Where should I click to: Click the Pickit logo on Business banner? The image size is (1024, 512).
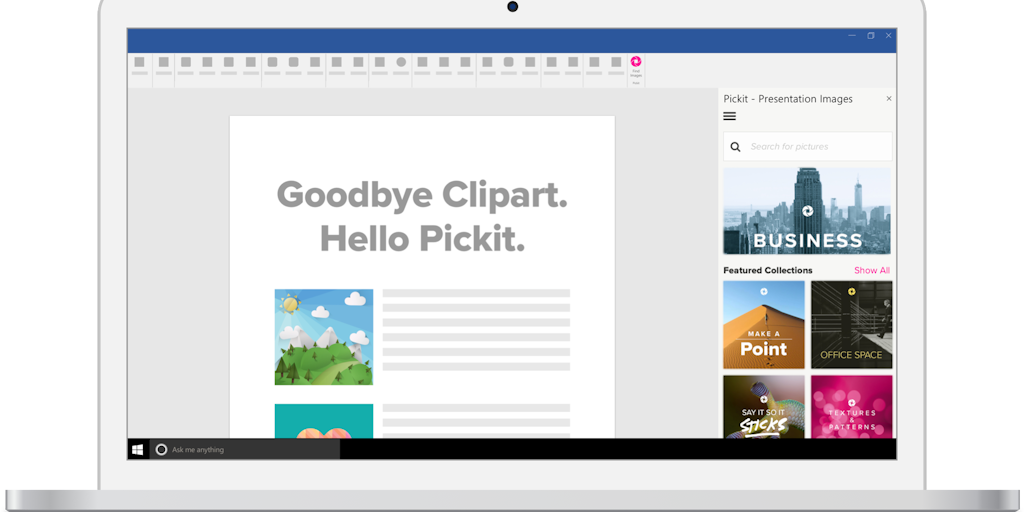coord(807,211)
